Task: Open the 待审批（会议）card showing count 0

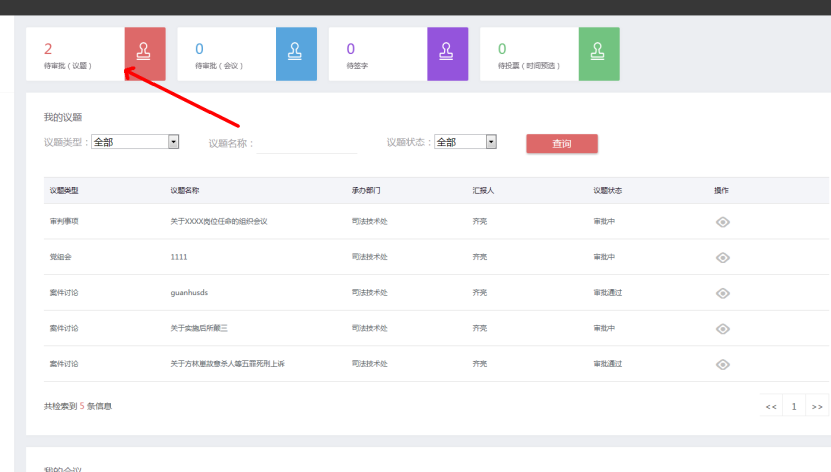Action: (x=226, y=54)
